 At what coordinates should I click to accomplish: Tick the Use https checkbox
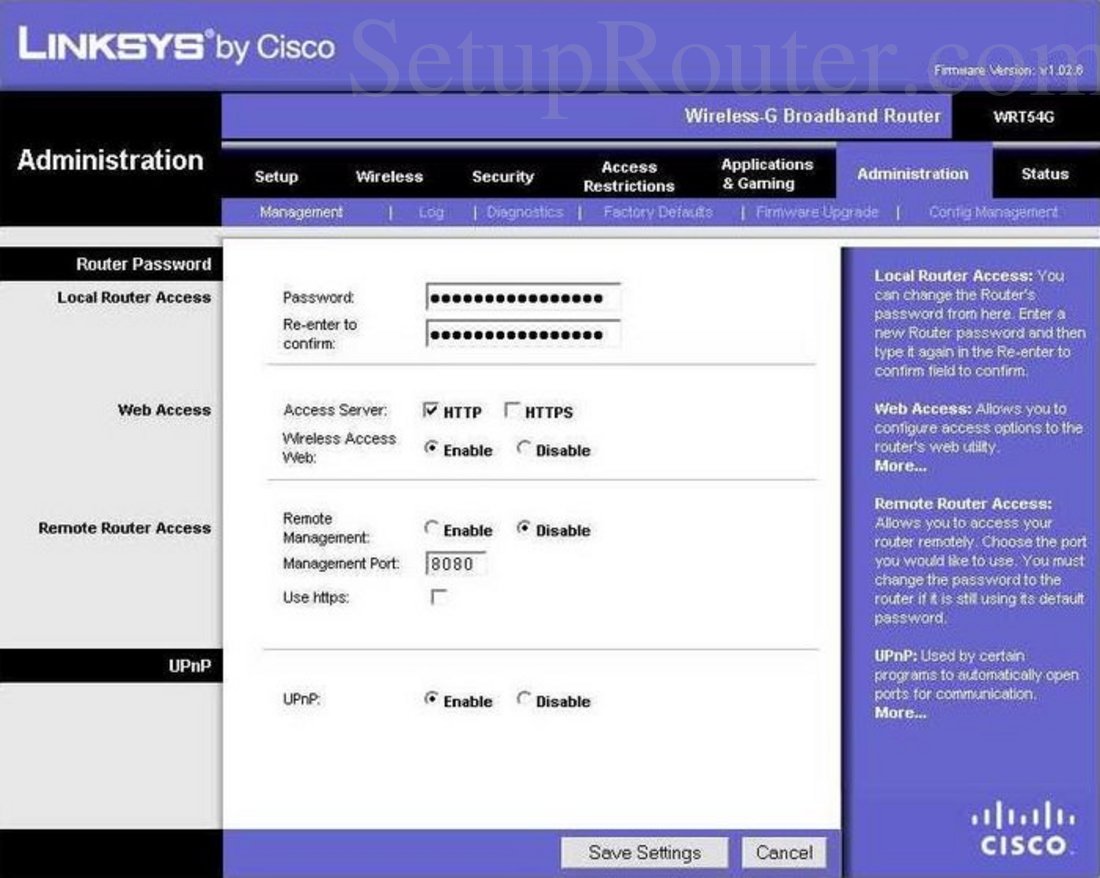pyautogui.click(x=438, y=597)
